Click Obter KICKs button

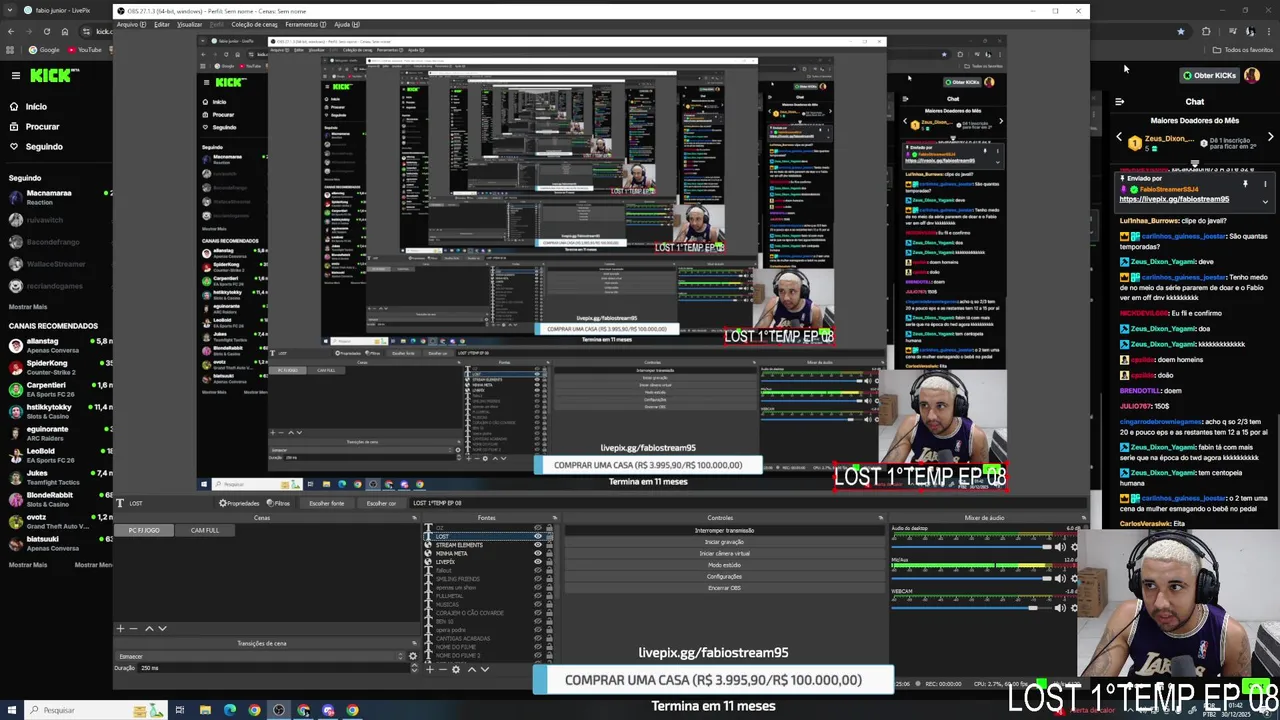(1210, 75)
